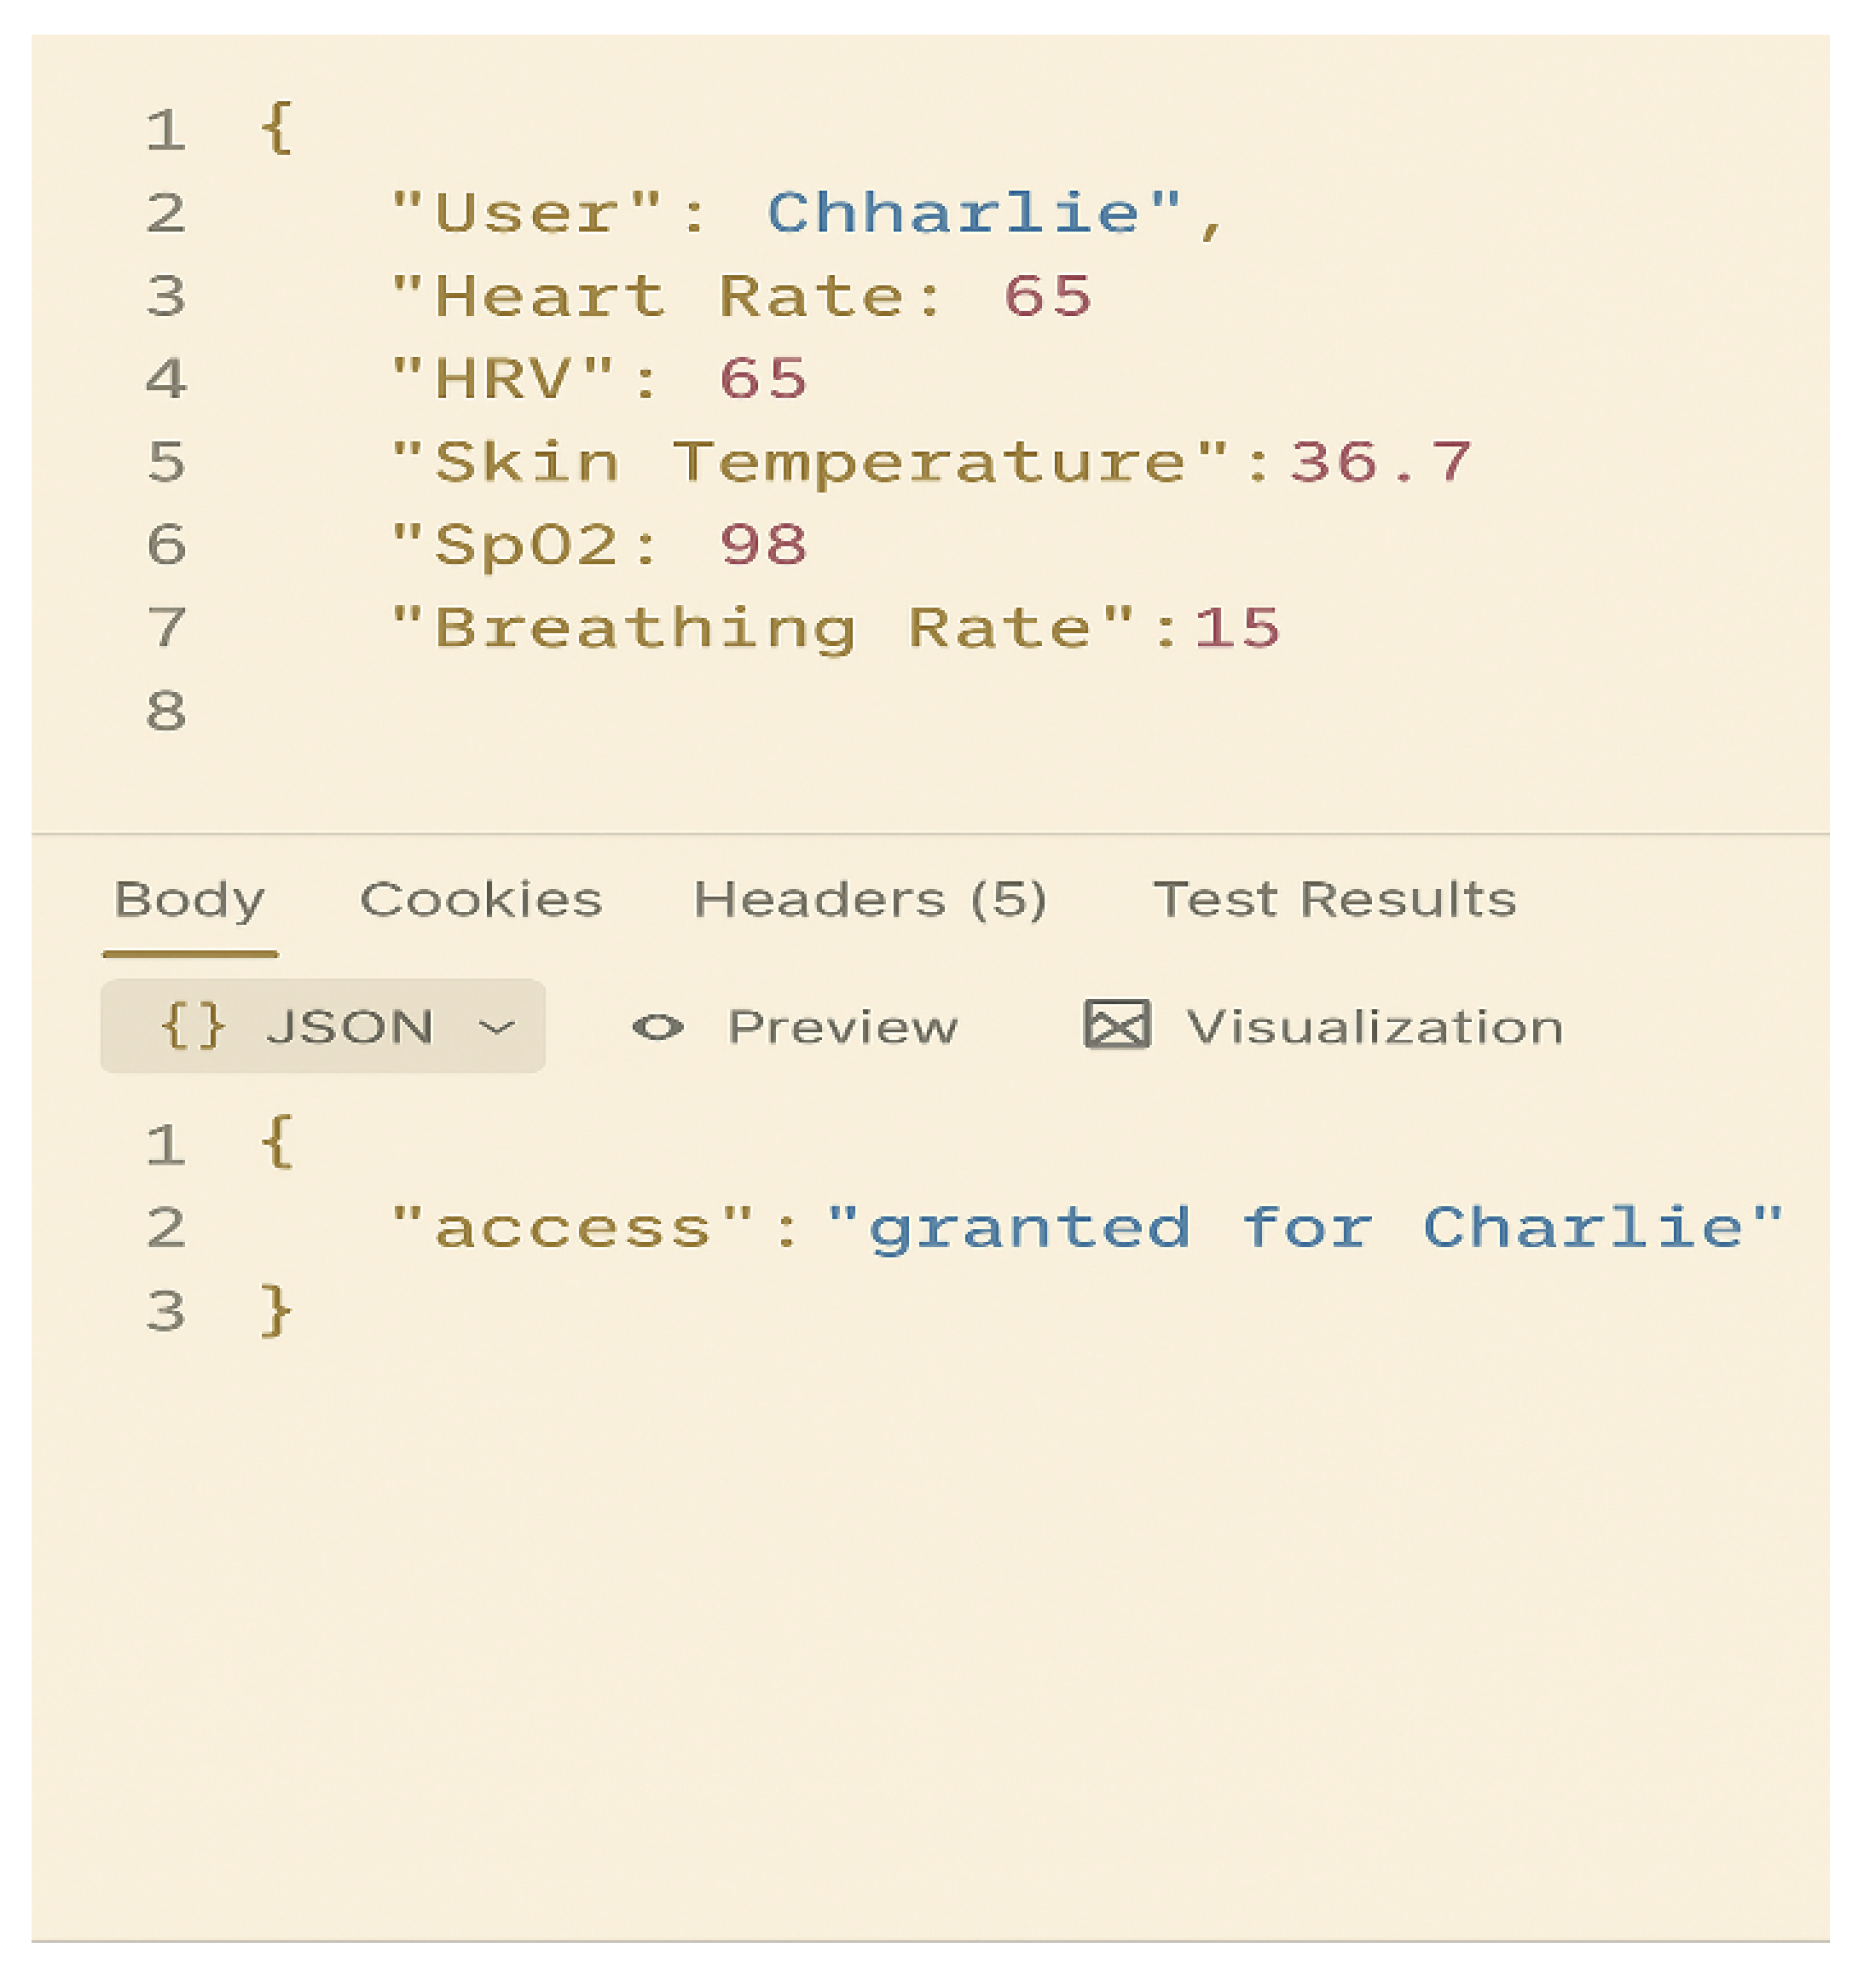Click the closing brace on response line 3
The image size is (1864, 1974).
click(x=276, y=1311)
